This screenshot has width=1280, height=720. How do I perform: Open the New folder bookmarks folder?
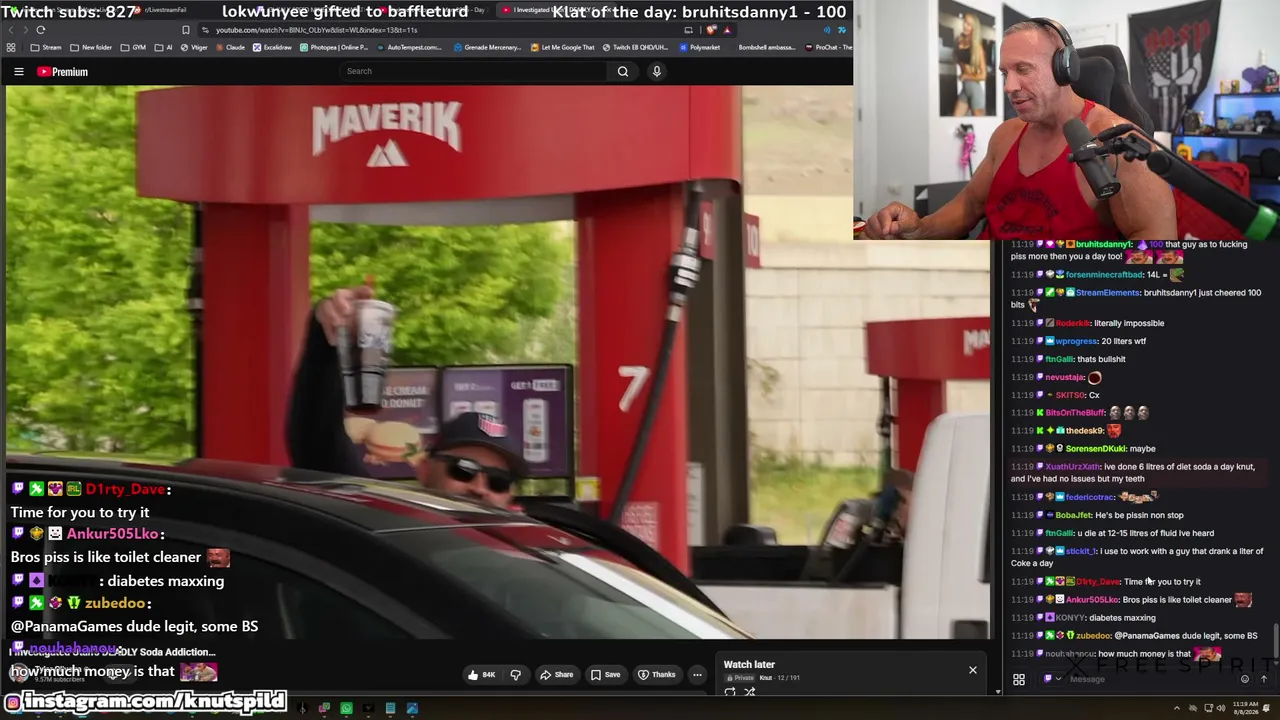pyautogui.click(x=91, y=47)
